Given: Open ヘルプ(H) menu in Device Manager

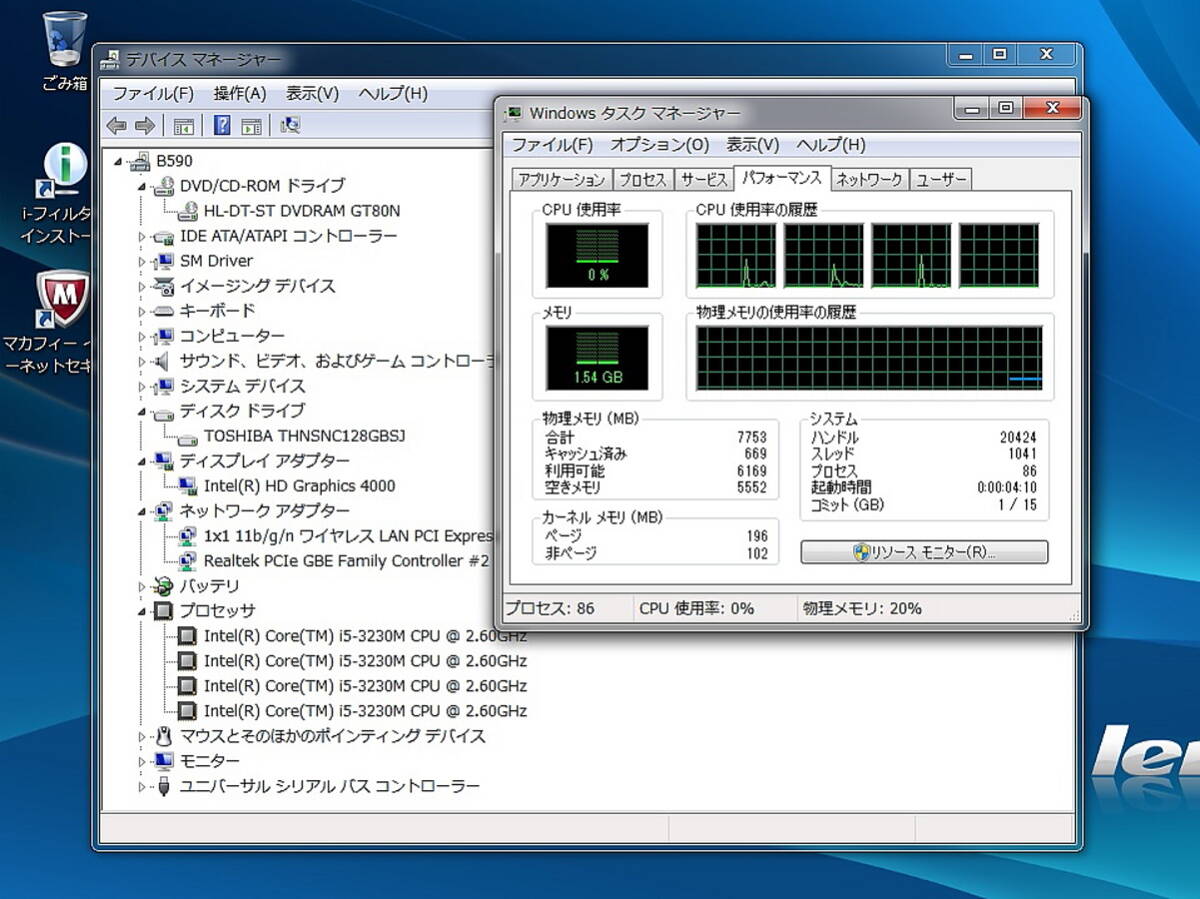Looking at the screenshot, I should (x=393, y=94).
